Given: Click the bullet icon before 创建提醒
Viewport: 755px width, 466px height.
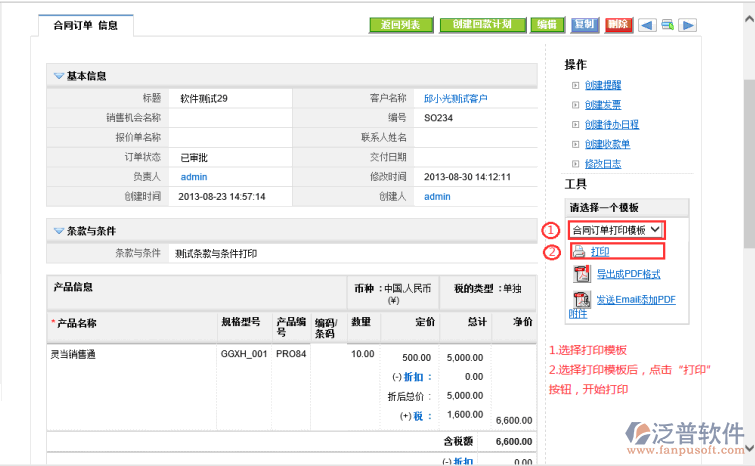Looking at the screenshot, I should click(x=575, y=86).
